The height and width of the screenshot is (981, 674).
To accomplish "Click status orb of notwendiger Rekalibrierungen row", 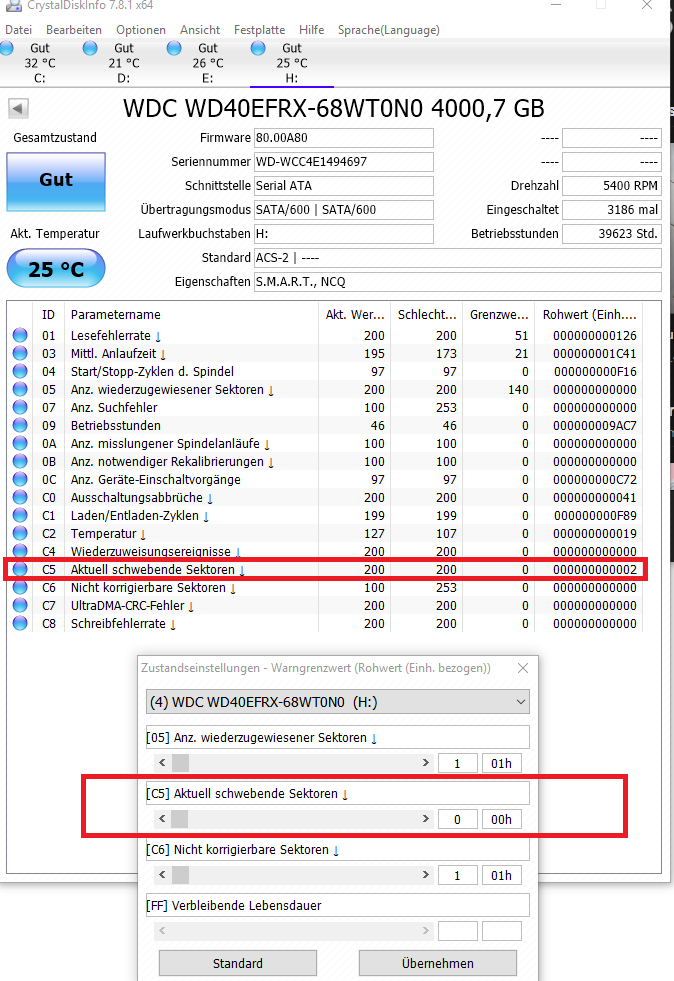I will [x=20, y=462].
